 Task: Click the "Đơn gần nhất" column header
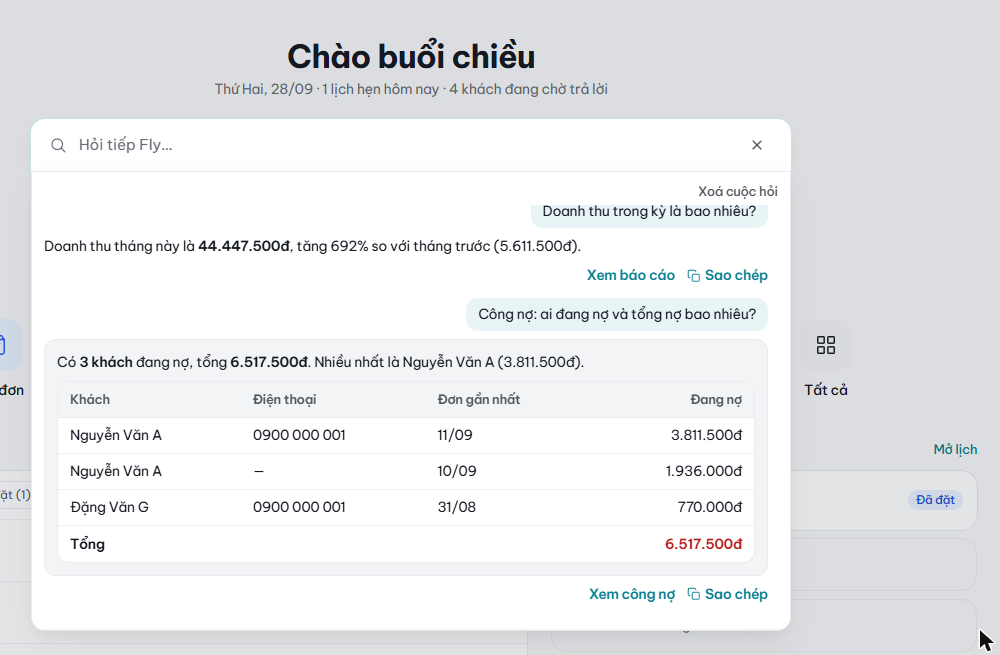point(478,400)
